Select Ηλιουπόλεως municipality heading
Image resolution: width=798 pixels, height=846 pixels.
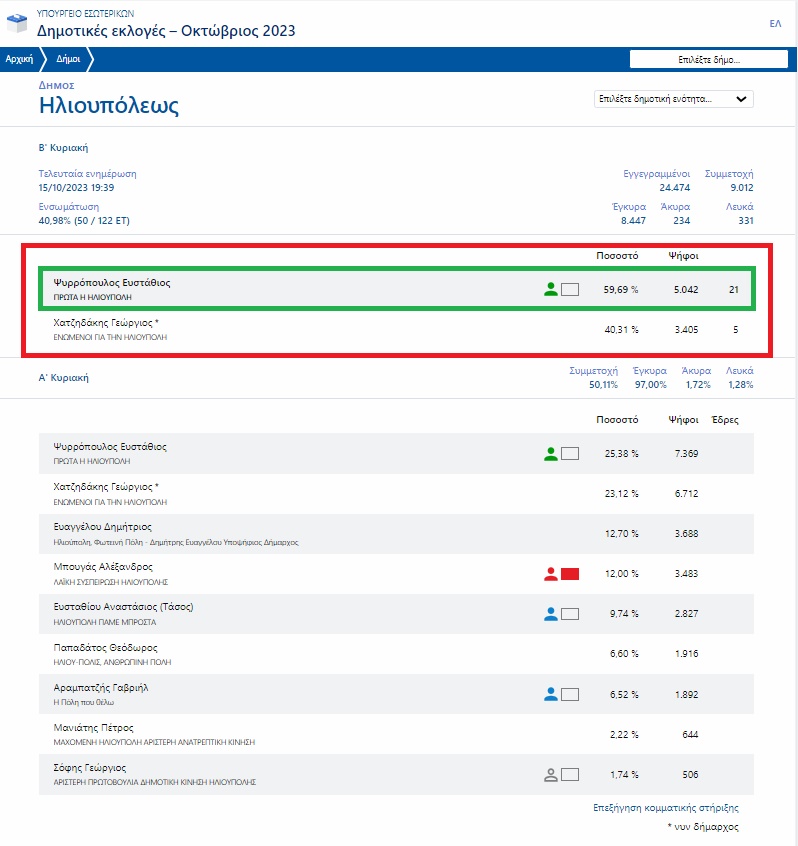(x=109, y=105)
